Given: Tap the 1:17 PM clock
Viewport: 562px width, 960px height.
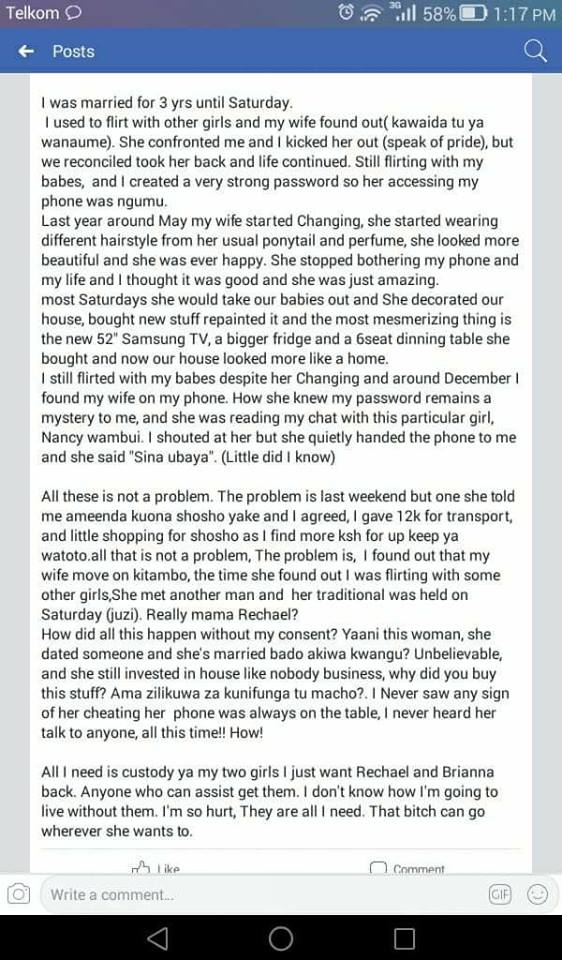Looking at the screenshot, I should point(525,13).
